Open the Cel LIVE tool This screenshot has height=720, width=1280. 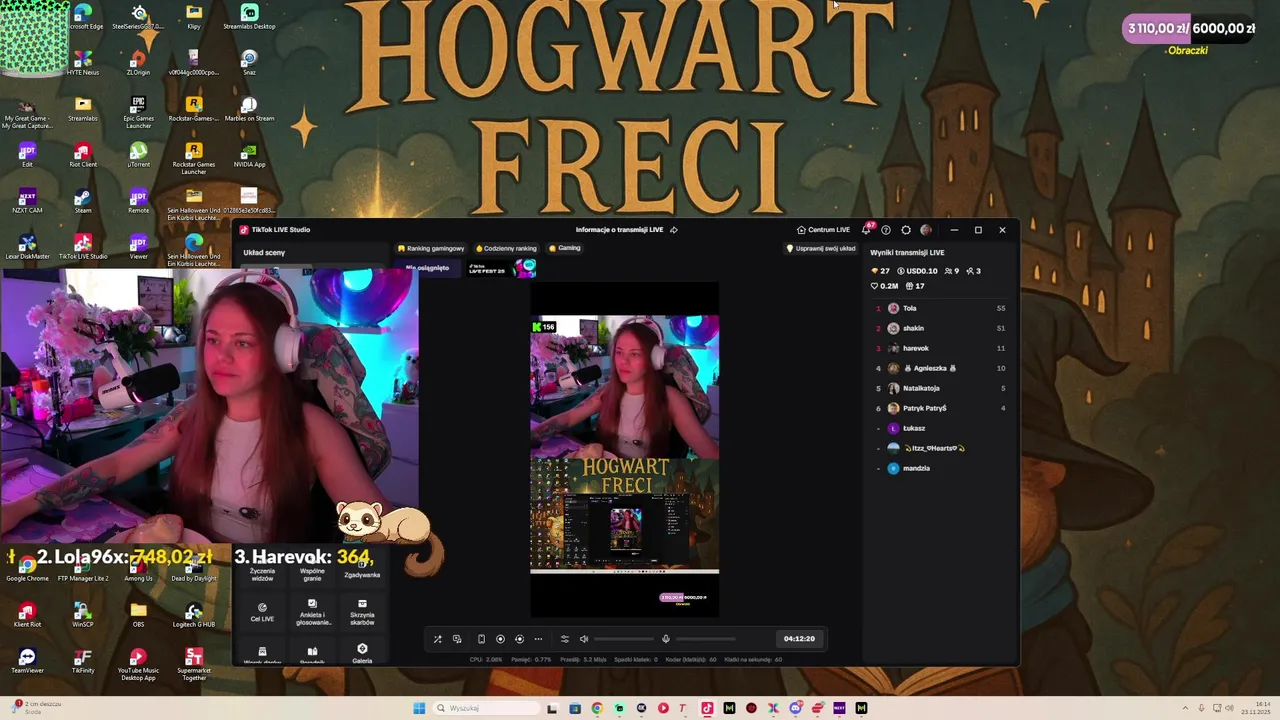(262, 612)
